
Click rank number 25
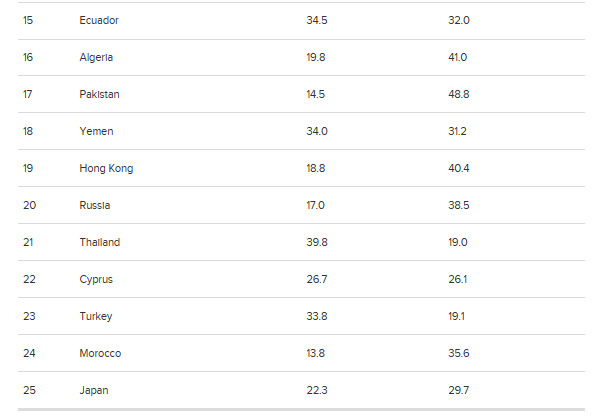tap(29, 390)
